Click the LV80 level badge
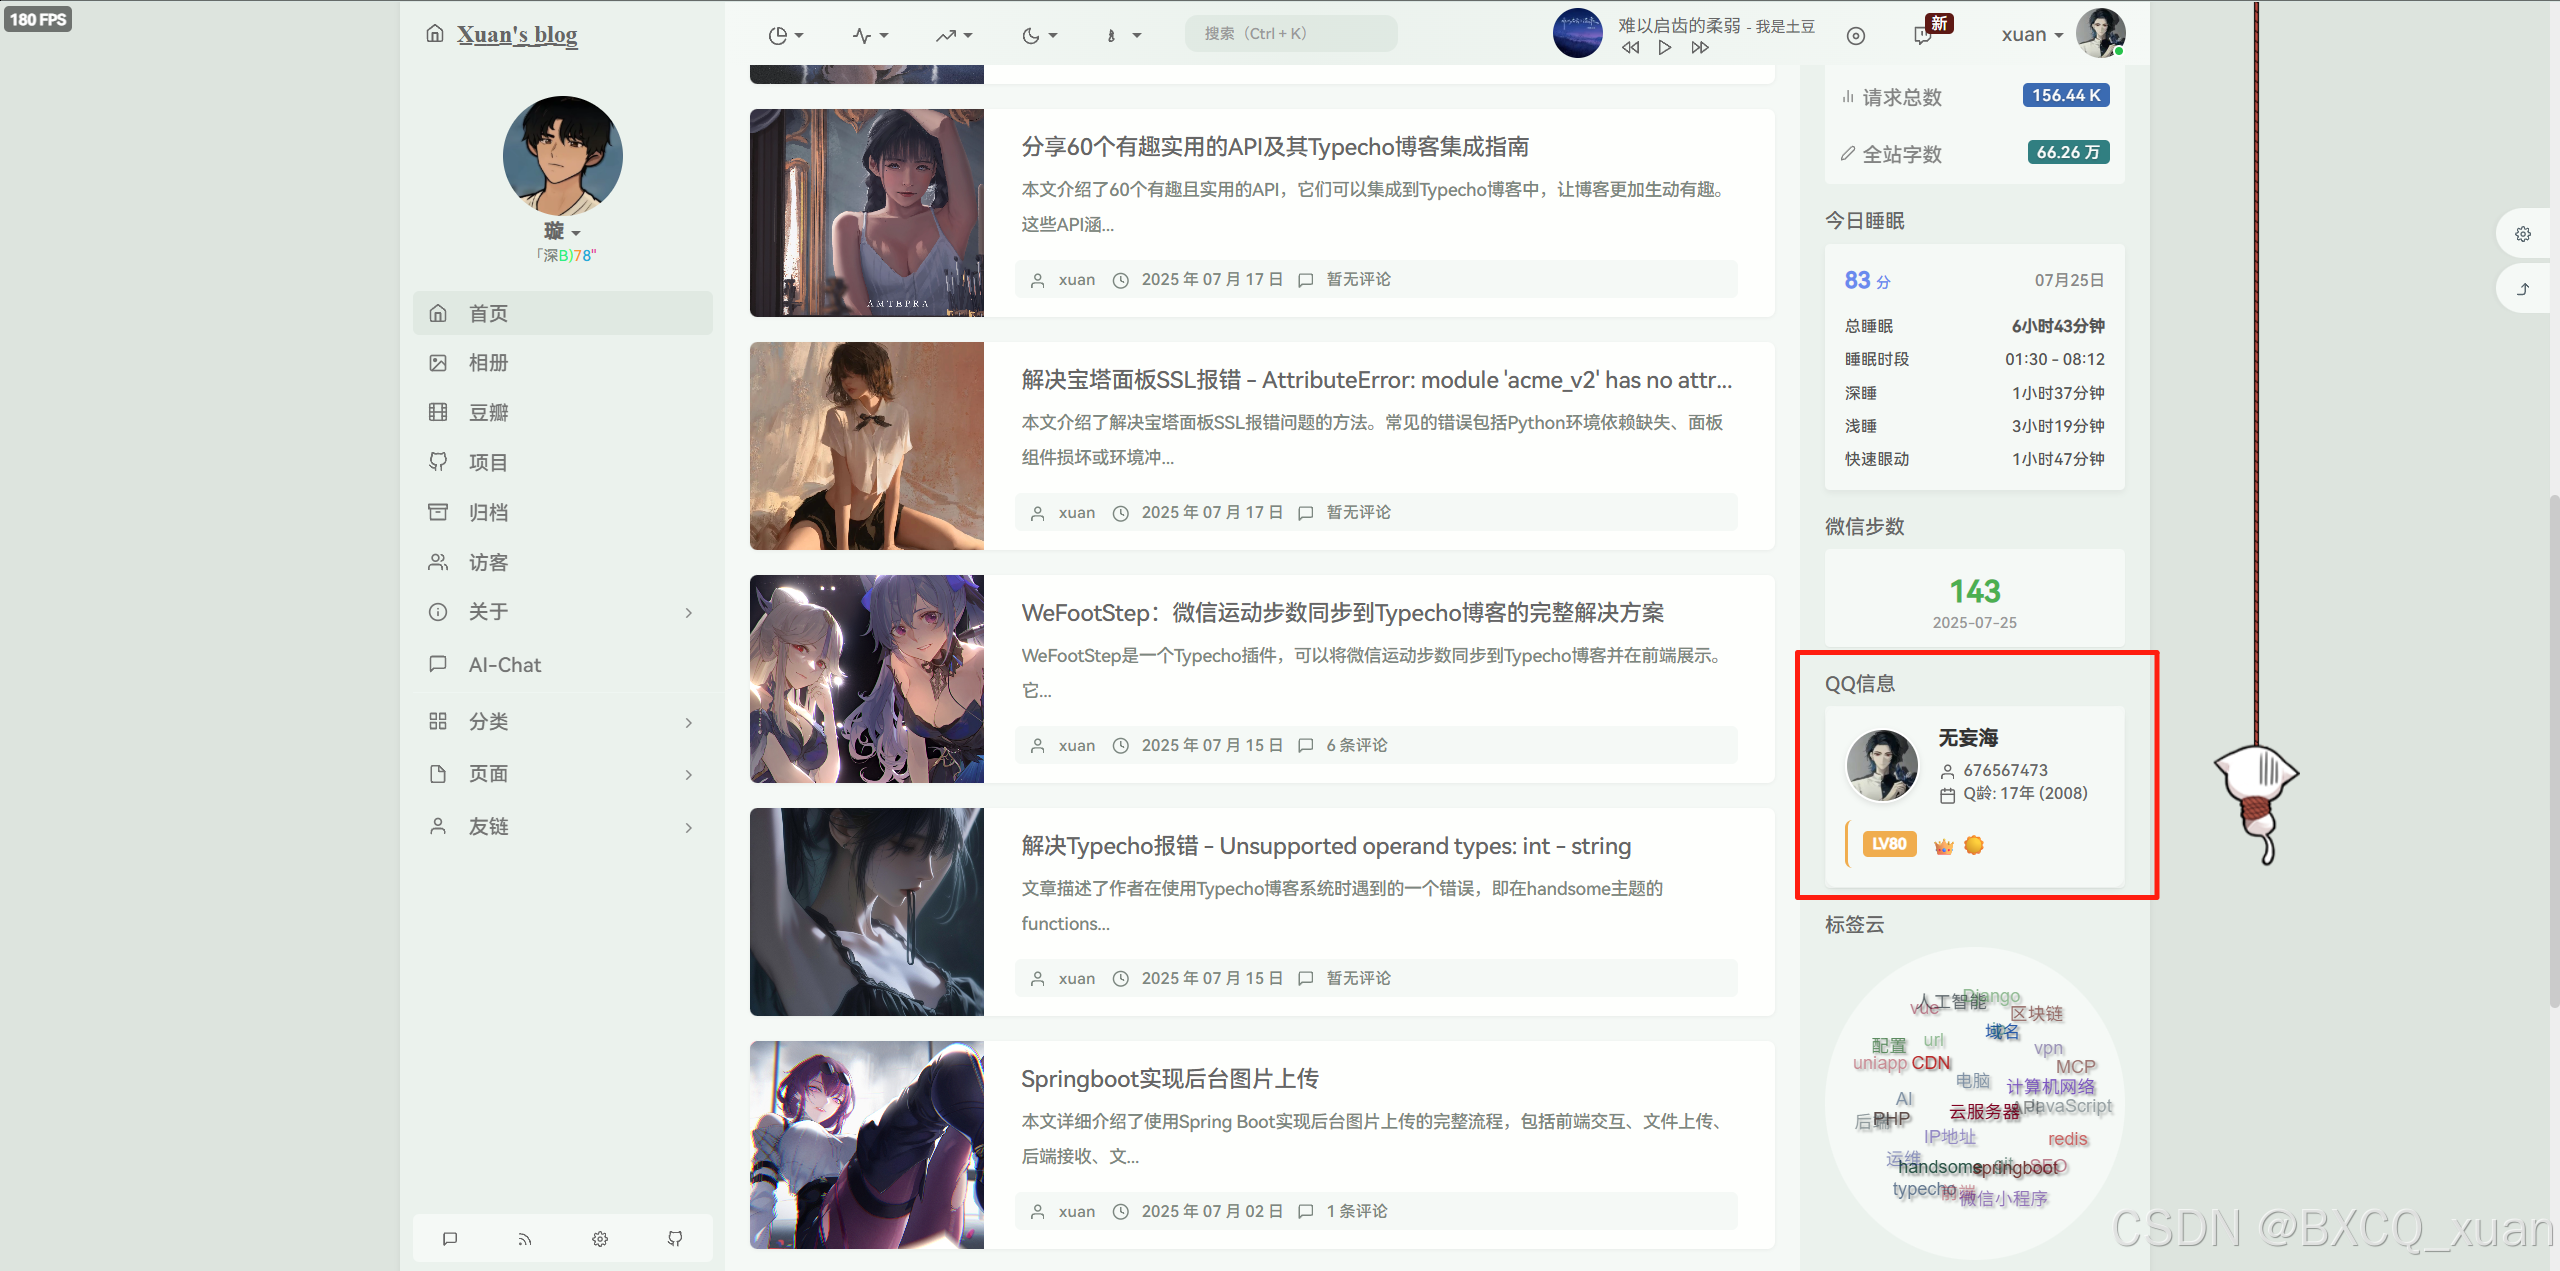2560x1271 pixels. 1889,844
